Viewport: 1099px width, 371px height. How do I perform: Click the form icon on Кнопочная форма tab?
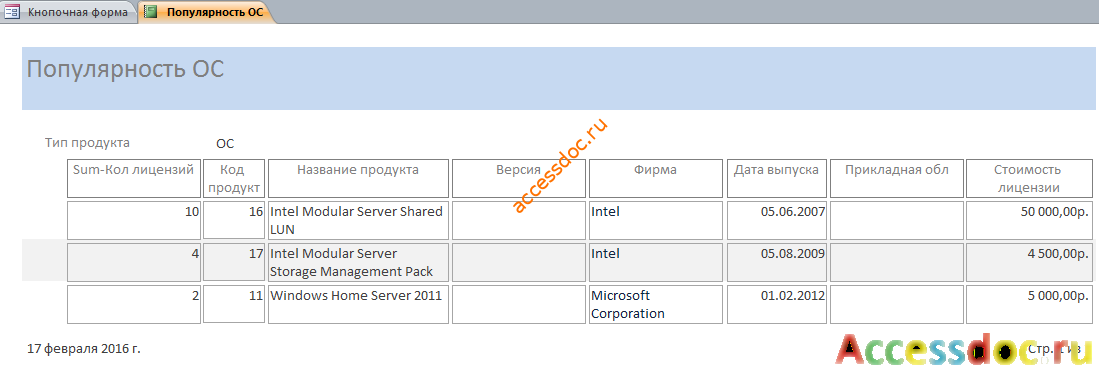[x=13, y=12]
